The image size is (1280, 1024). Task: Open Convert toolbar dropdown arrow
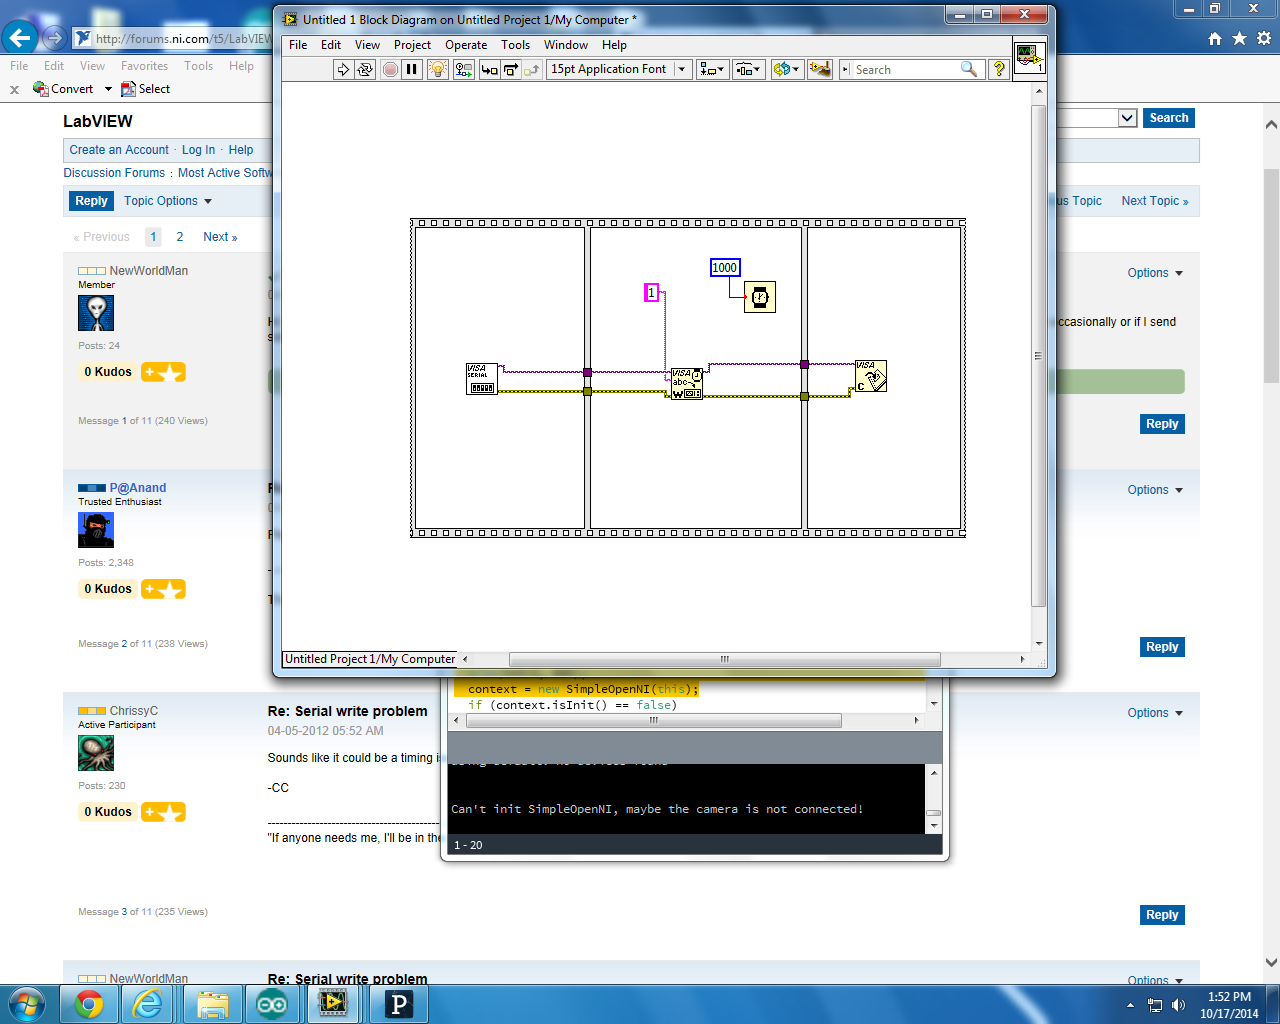pyautogui.click(x=109, y=89)
